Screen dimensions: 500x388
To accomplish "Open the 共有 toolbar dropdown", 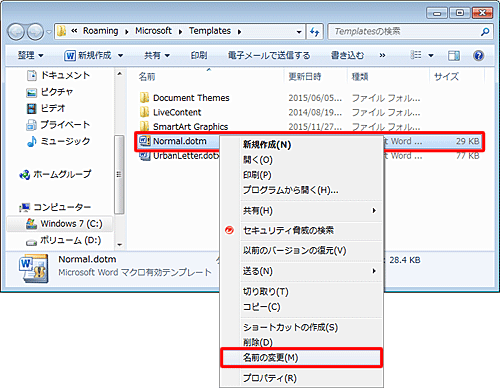I will (157, 56).
